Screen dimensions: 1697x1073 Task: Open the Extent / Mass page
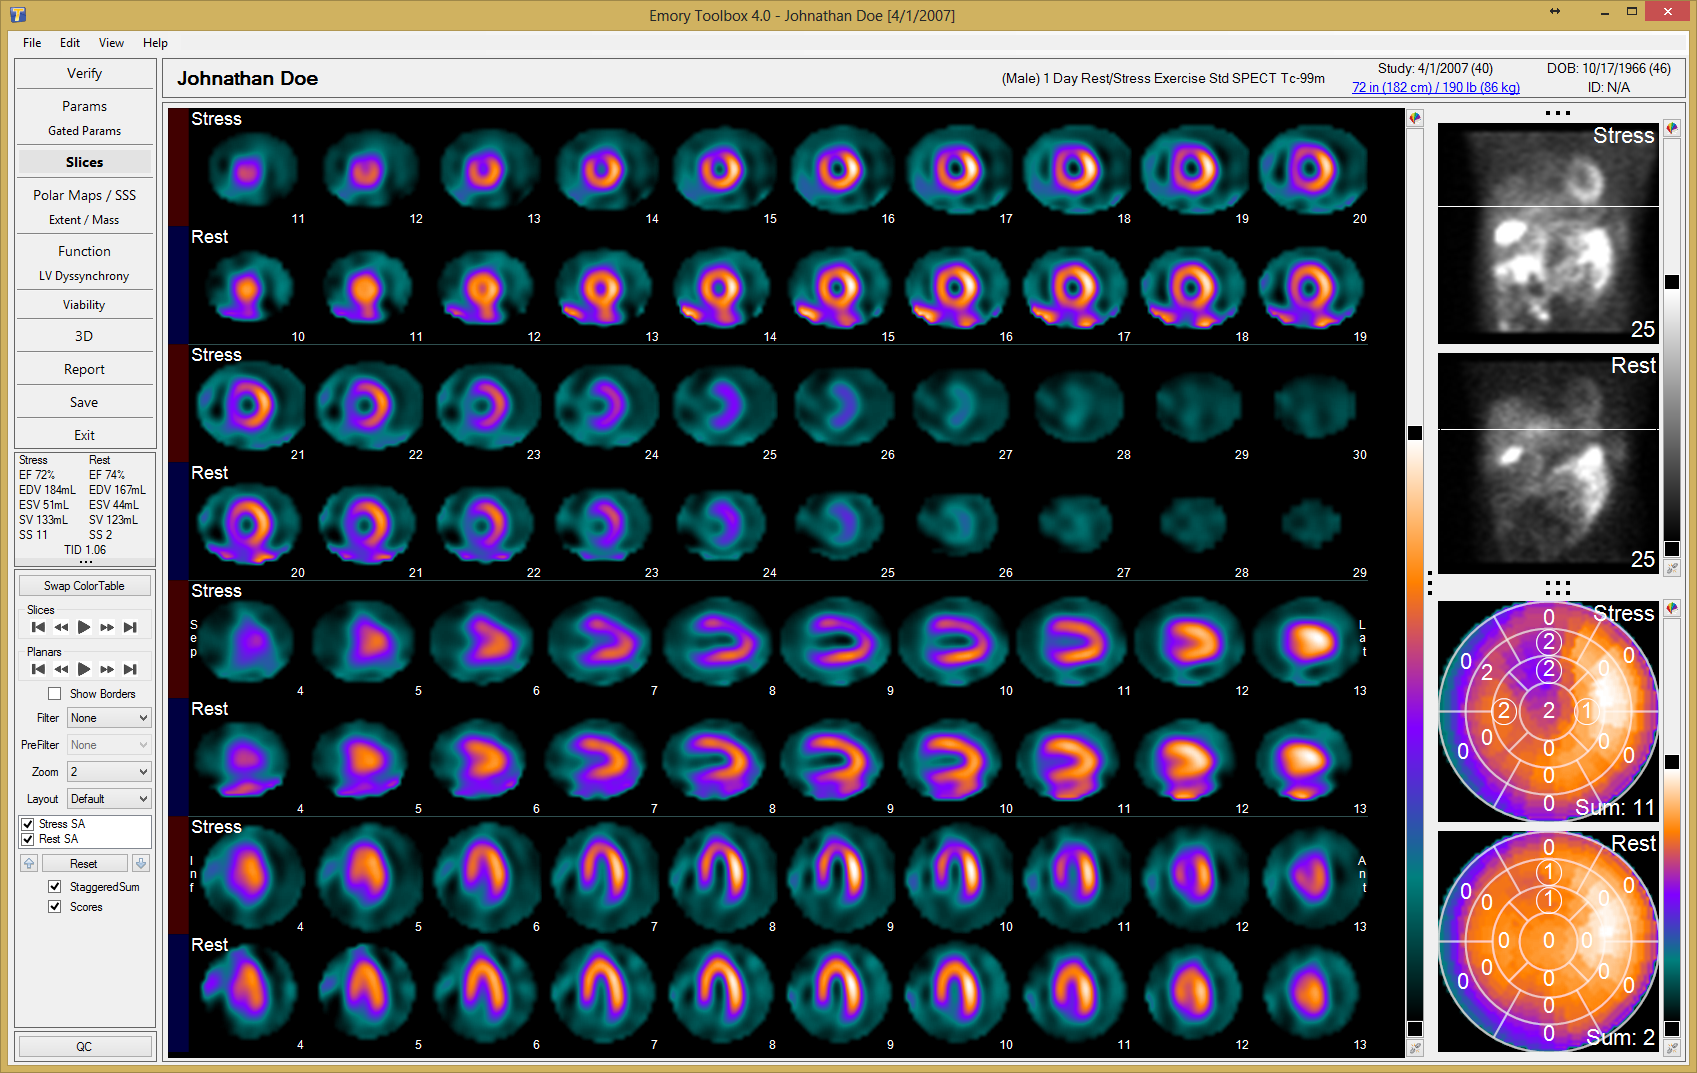pyautogui.click(x=85, y=220)
